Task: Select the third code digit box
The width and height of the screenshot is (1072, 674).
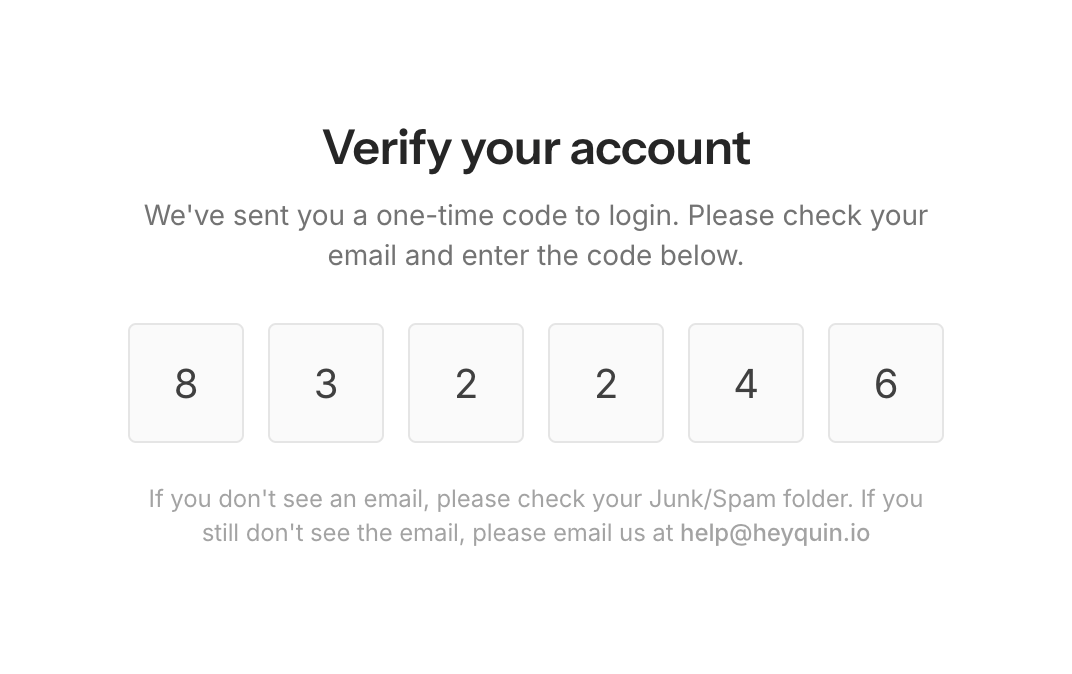Action: click(466, 383)
